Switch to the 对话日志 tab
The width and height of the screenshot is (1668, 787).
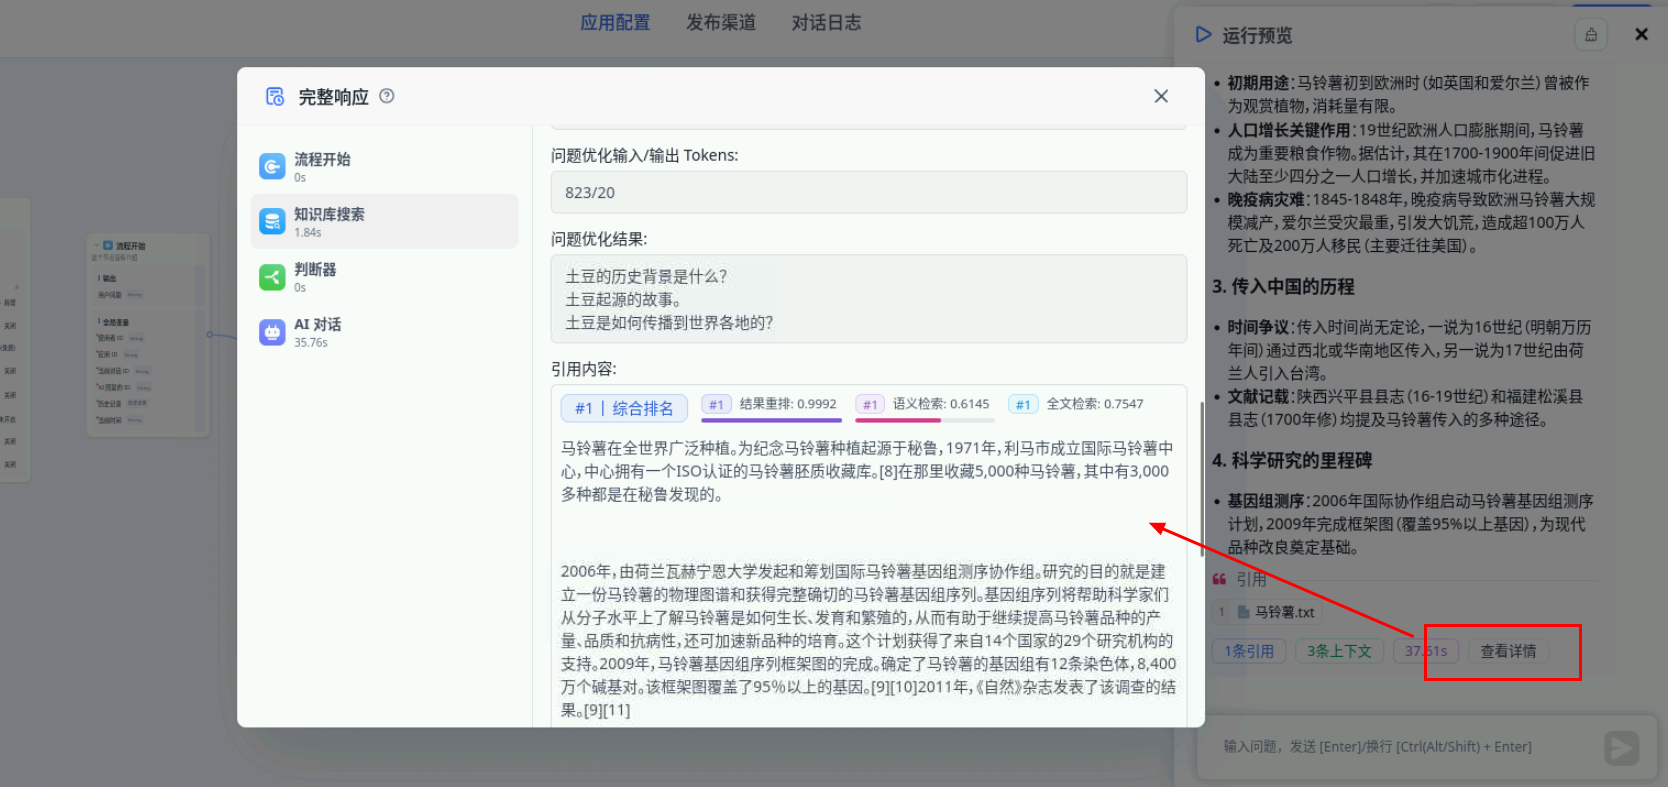(x=826, y=23)
